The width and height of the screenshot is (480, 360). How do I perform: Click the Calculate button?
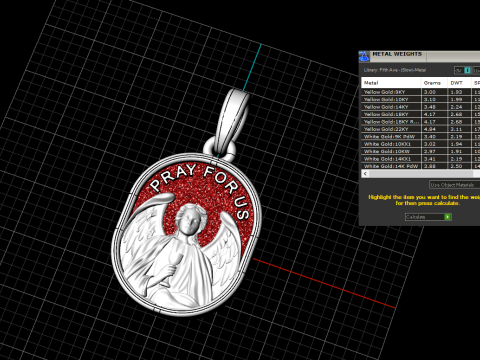(428, 217)
